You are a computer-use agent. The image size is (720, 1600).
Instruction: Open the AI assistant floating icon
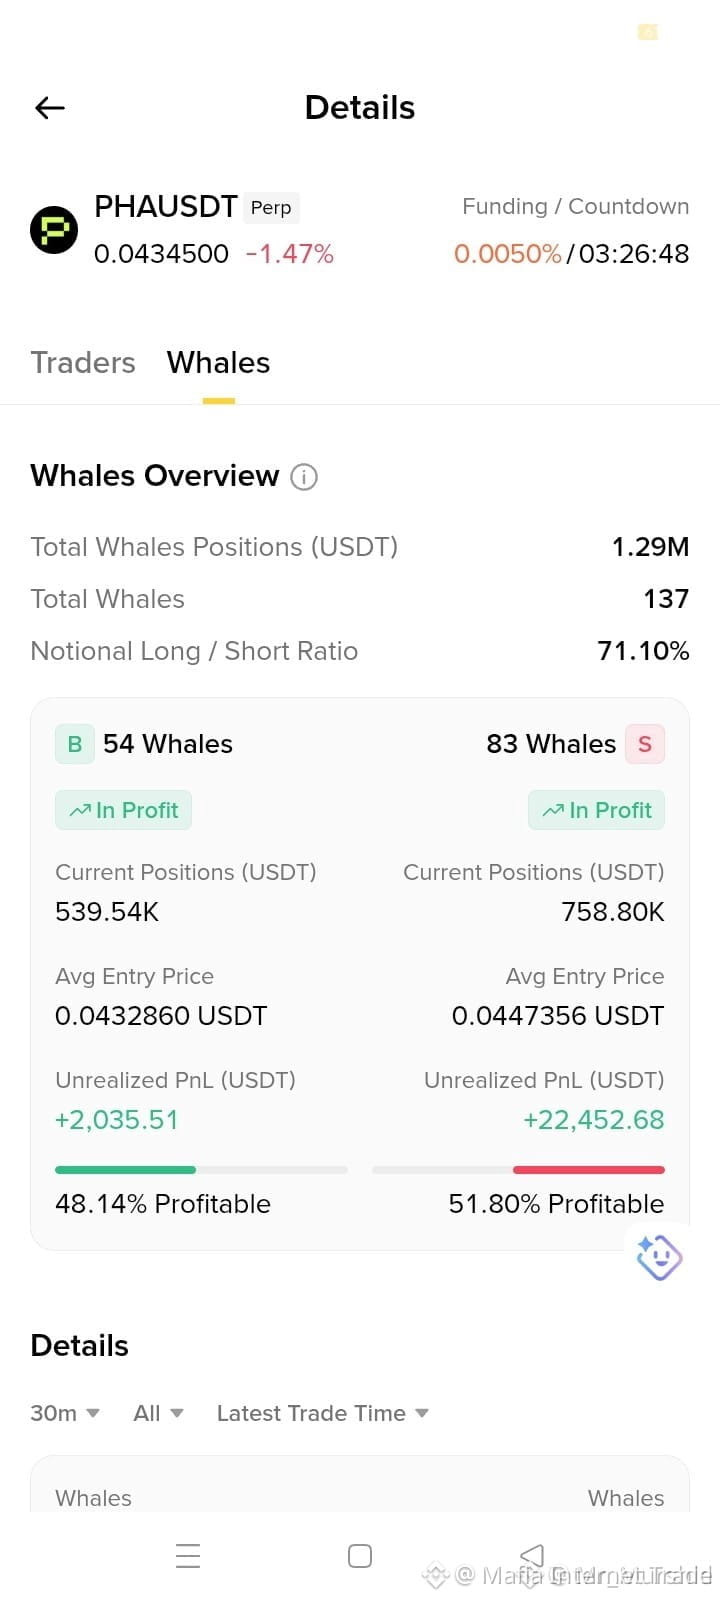(x=659, y=1257)
